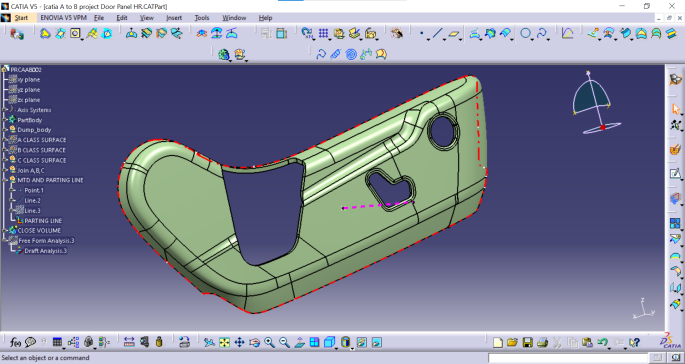685x364 pixels.
Task: Select CLOSE VOLUME in tree
Action: (39, 230)
